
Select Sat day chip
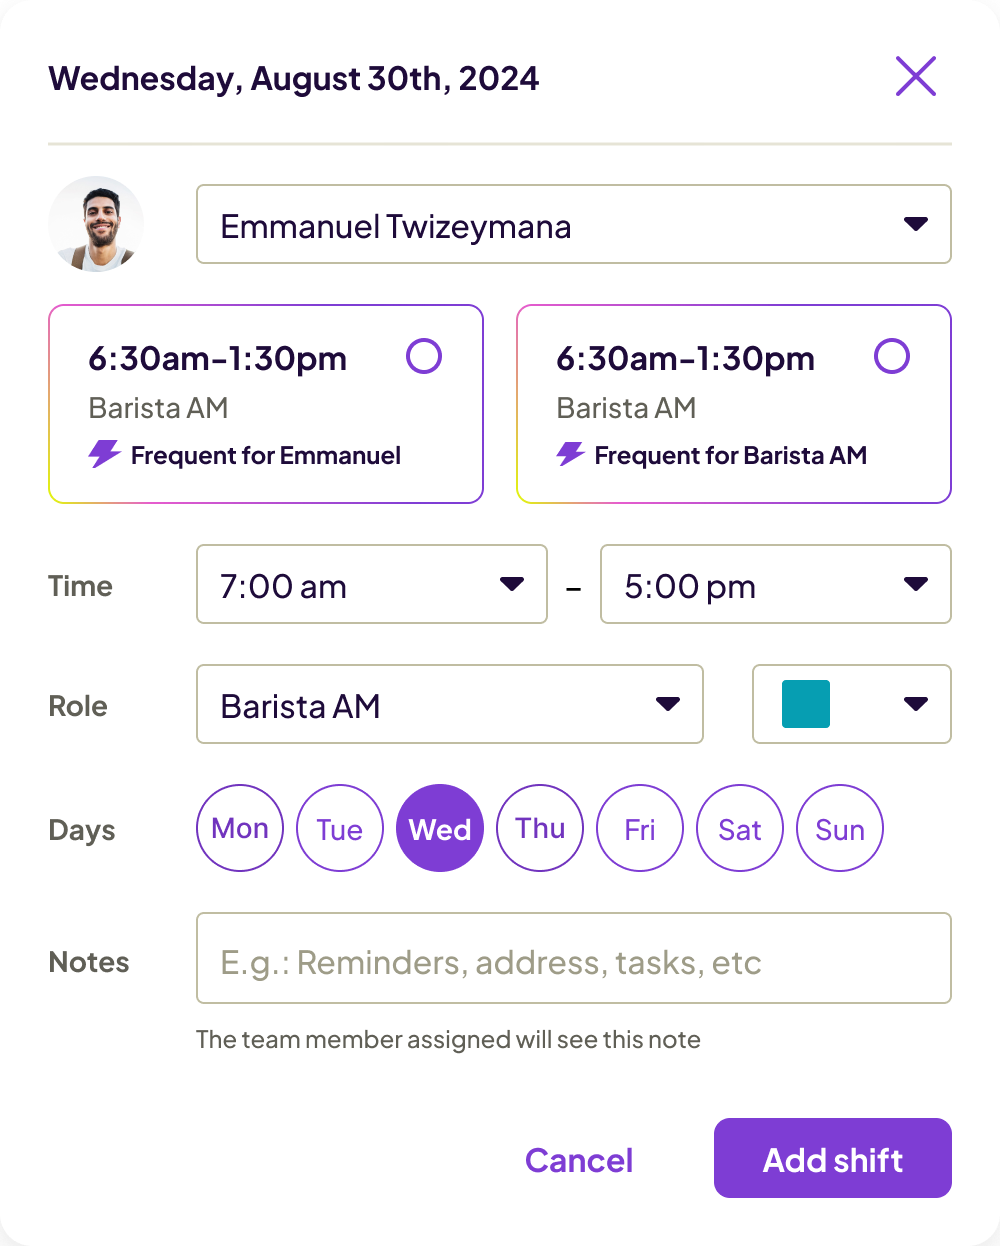pyautogui.click(x=740, y=828)
